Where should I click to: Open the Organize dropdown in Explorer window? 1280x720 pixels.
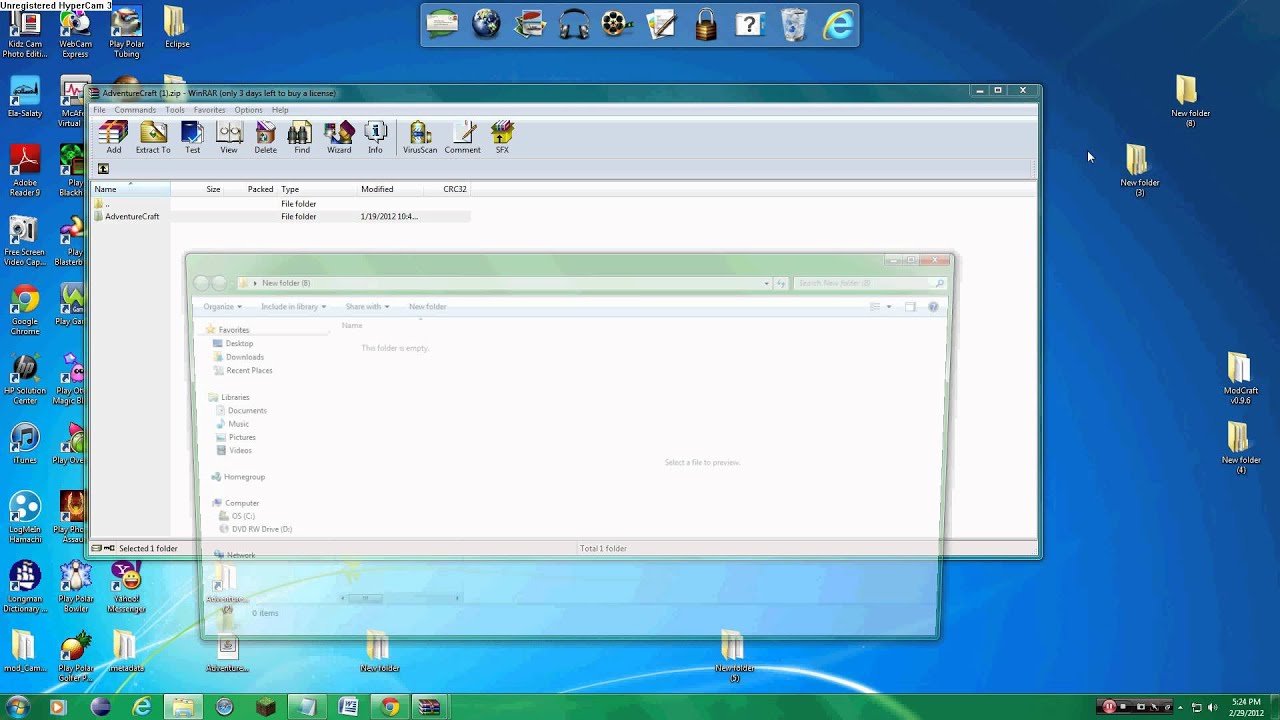(222, 307)
